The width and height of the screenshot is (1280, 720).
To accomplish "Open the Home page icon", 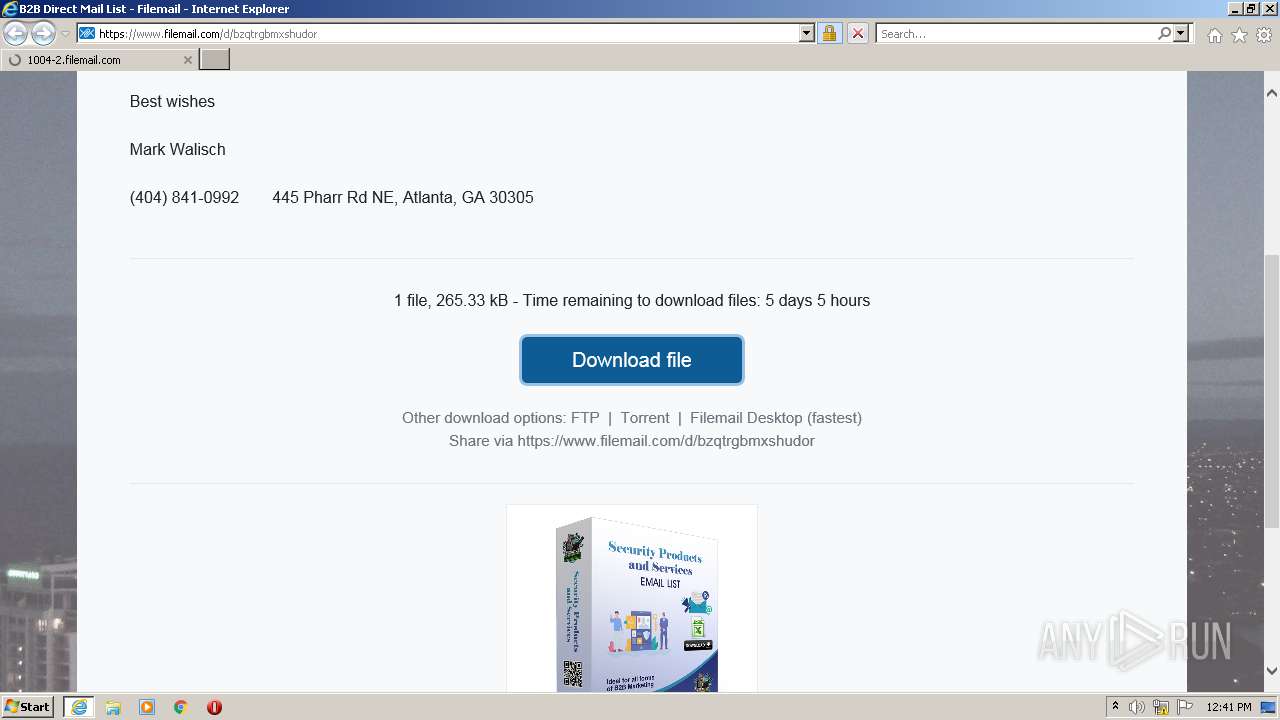I will (x=1214, y=35).
